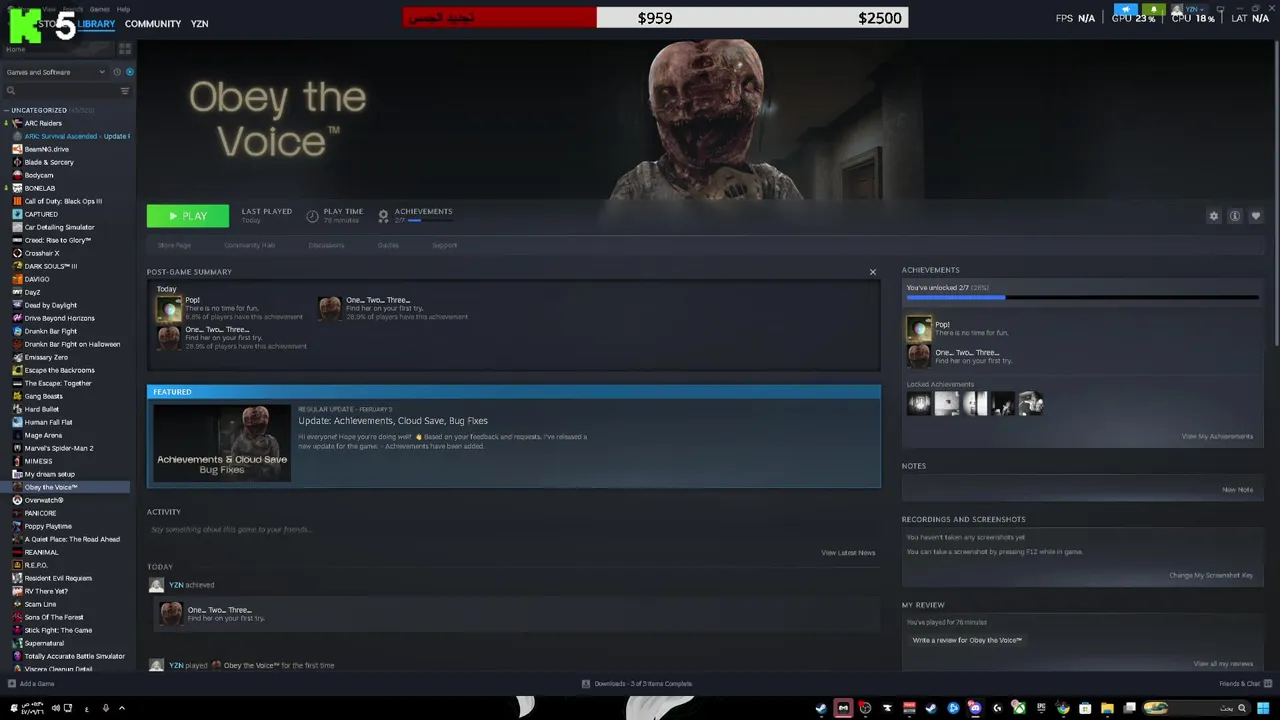The width and height of the screenshot is (1280, 720).
Task: Click the Pop! achievement icon in Achievements panel
Action: (x=919, y=329)
